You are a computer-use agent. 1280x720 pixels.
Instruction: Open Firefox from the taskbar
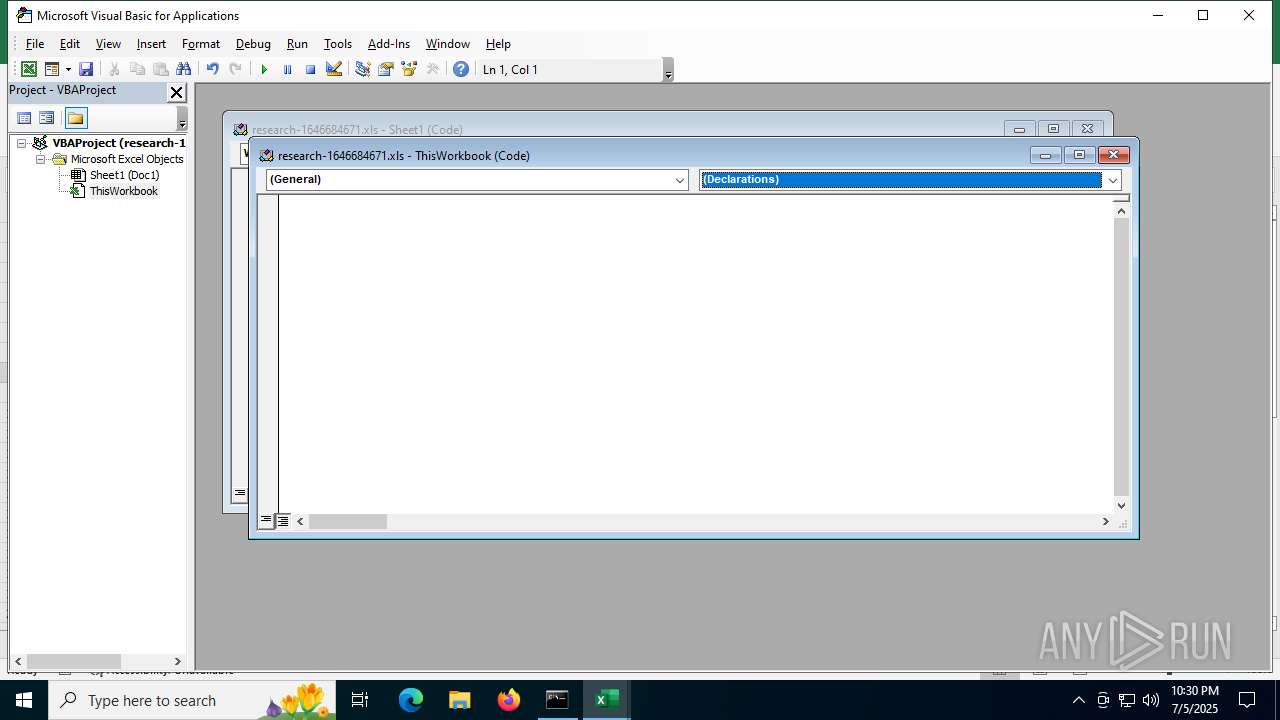pyautogui.click(x=509, y=700)
